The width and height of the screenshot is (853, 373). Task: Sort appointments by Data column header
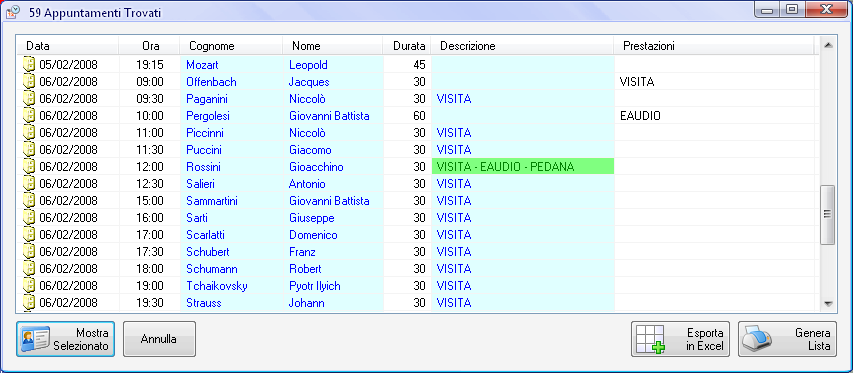[x=68, y=46]
